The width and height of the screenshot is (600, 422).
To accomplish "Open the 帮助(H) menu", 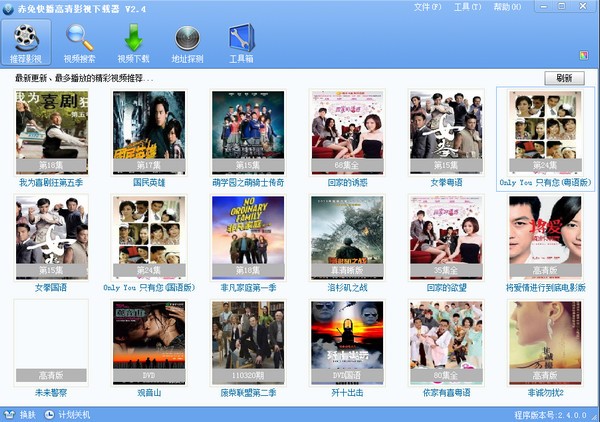I will [x=507, y=7].
